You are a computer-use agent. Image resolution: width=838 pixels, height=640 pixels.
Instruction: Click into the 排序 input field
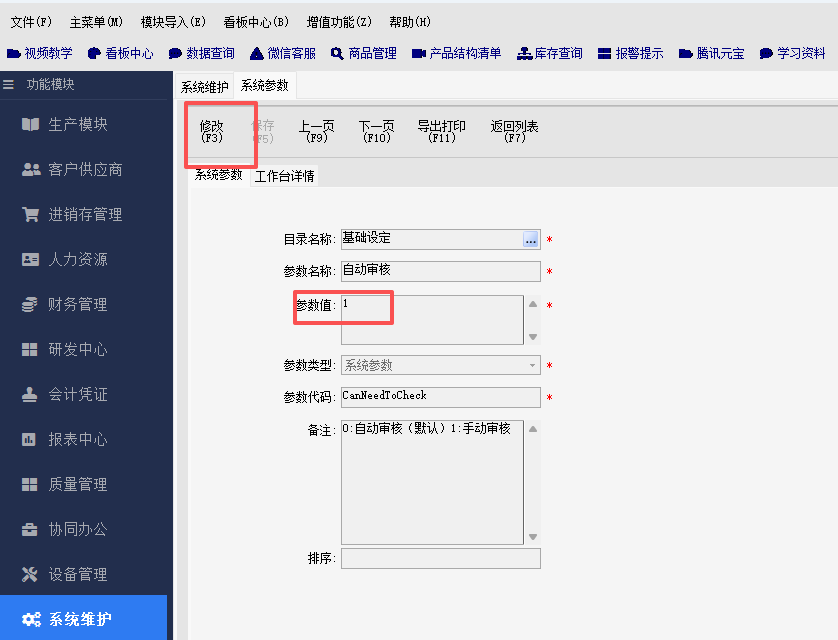pyautogui.click(x=440, y=558)
